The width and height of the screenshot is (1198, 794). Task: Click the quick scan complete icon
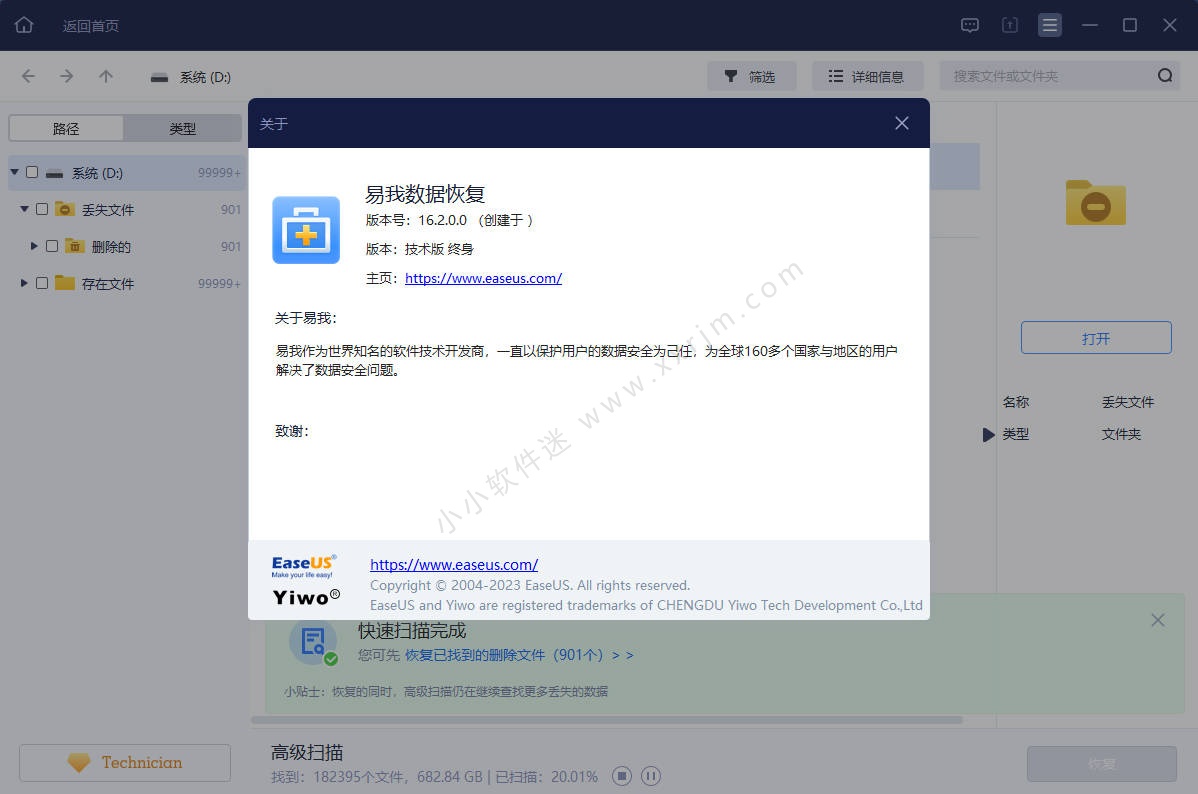coord(313,642)
